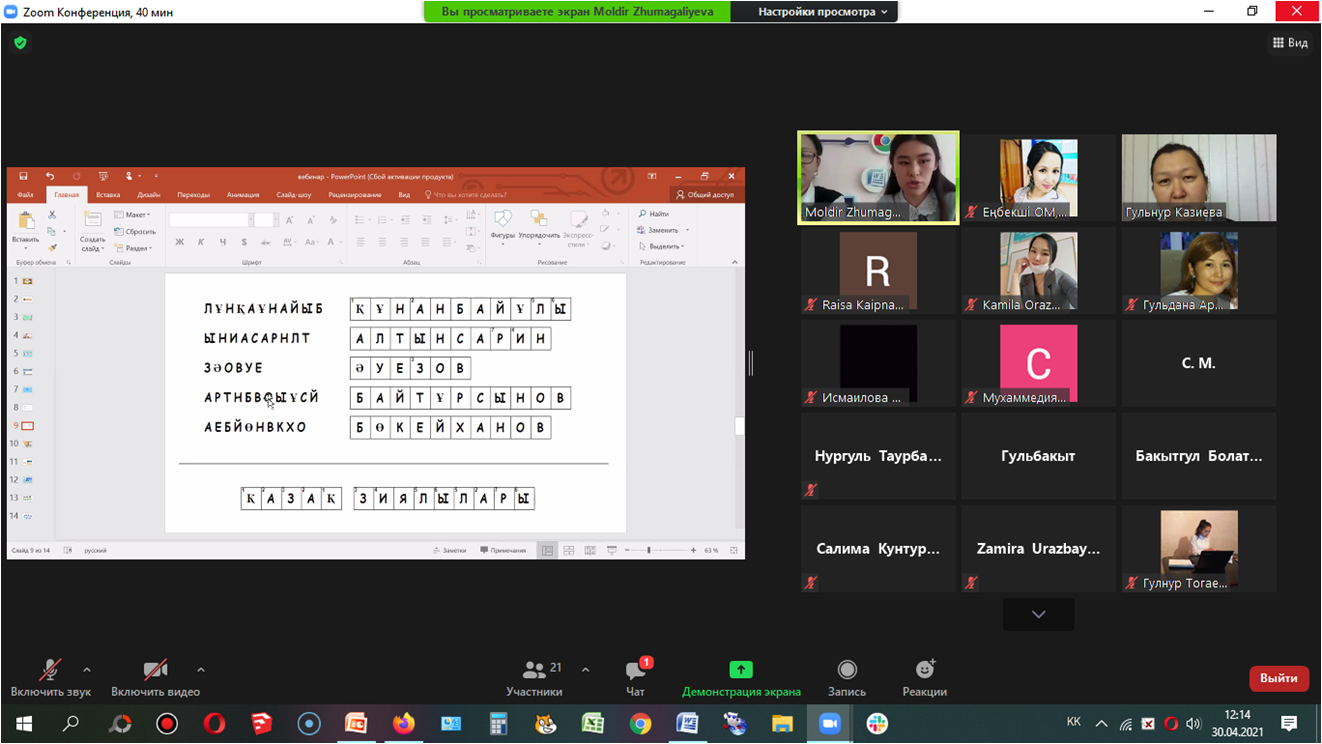Viewport: 1322px width, 744px height.
Task: Open Windows Start menu
Action: [24, 724]
